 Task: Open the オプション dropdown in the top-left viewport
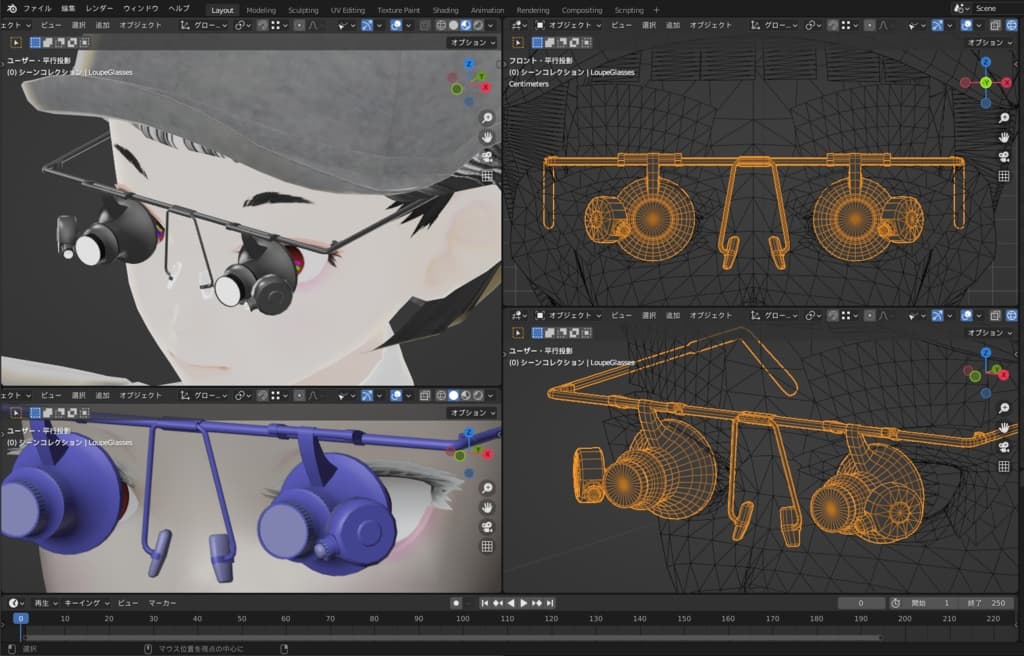click(471, 42)
